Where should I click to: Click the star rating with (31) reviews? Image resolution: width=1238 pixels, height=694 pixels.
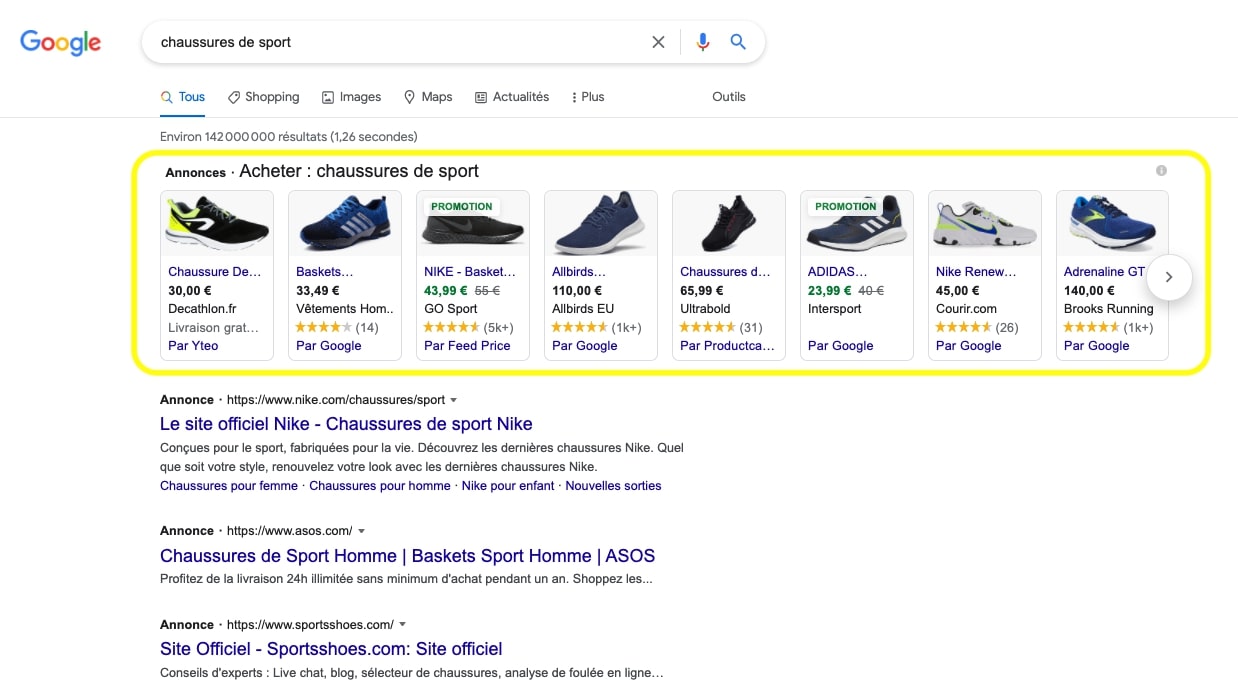coord(708,328)
